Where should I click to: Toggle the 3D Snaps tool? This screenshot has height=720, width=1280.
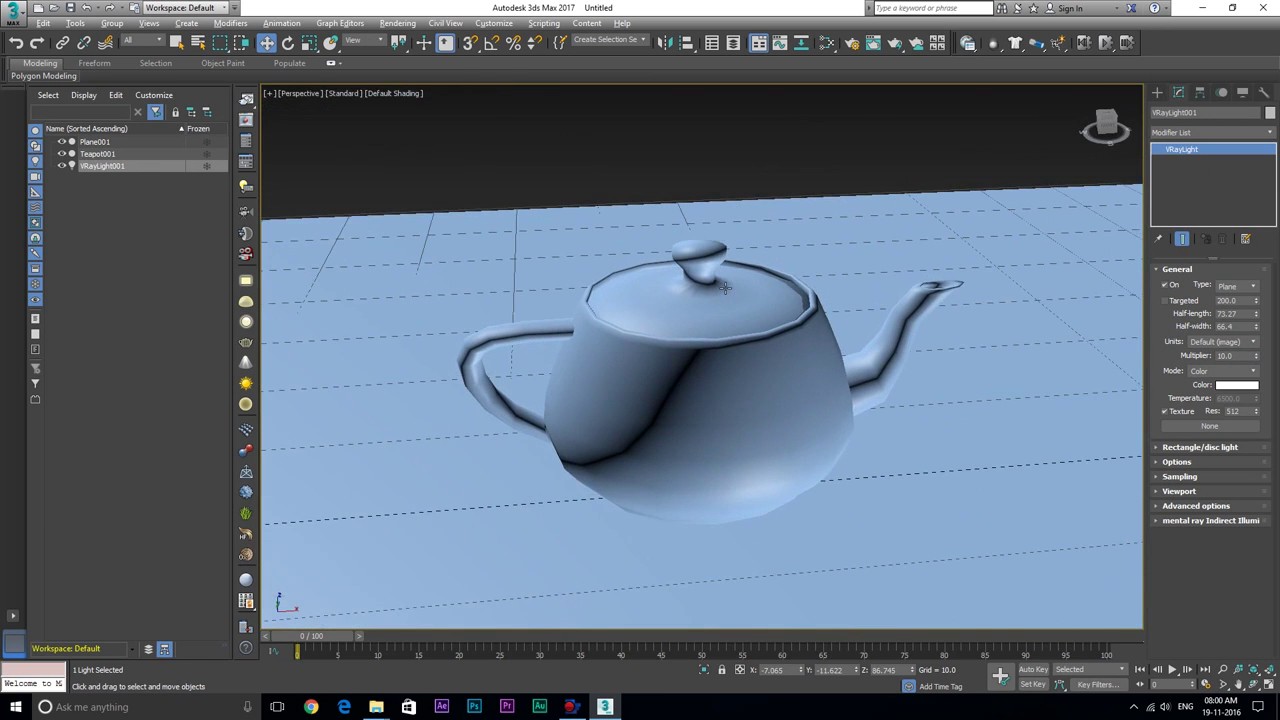click(470, 43)
